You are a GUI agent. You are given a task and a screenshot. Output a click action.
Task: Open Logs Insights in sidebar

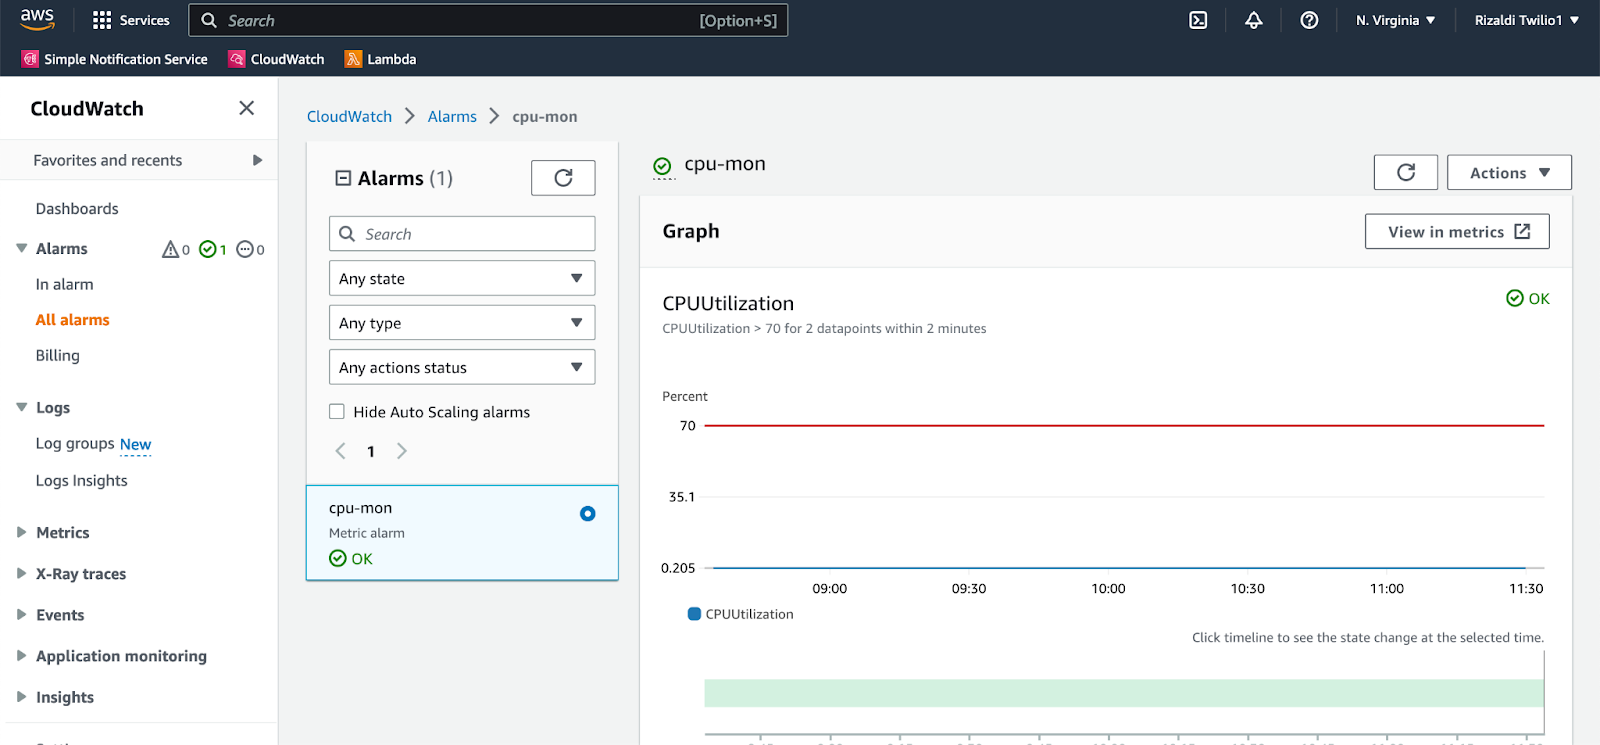[x=81, y=480]
